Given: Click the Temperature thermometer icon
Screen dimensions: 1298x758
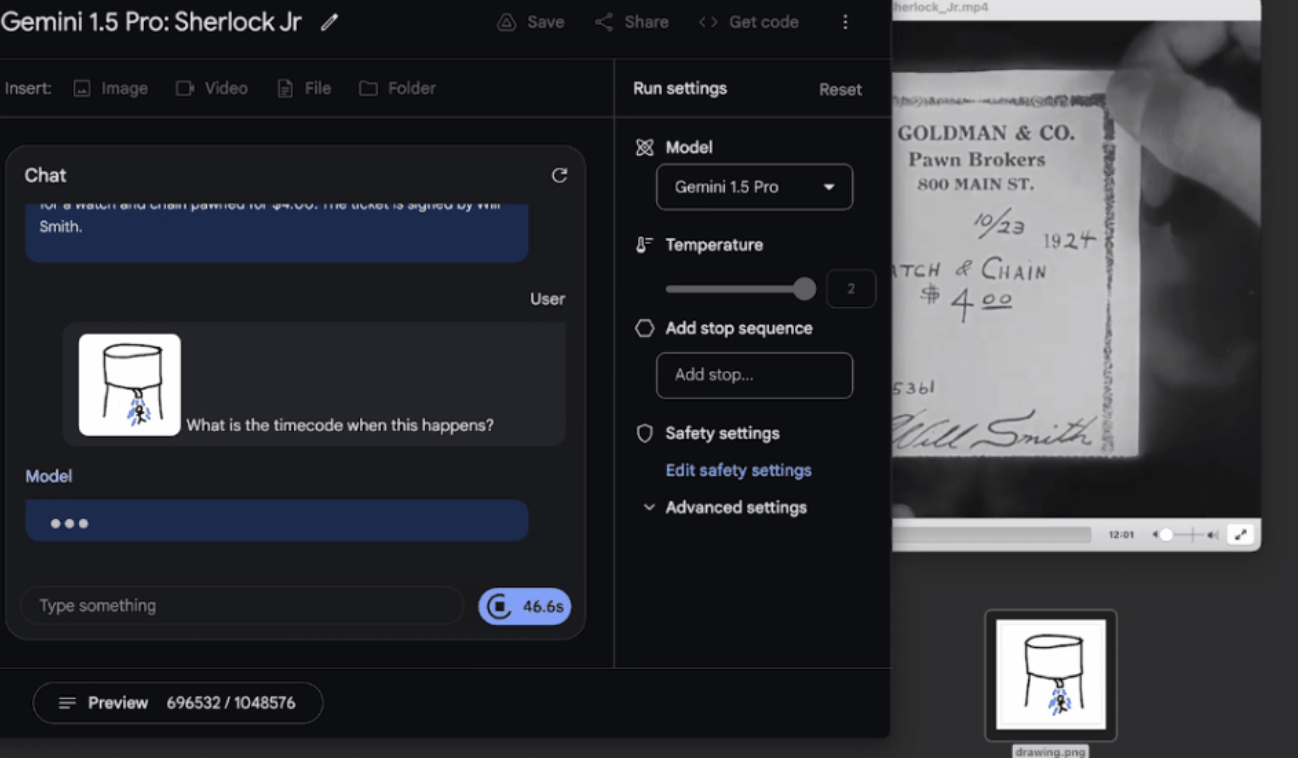Looking at the screenshot, I should (644, 245).
